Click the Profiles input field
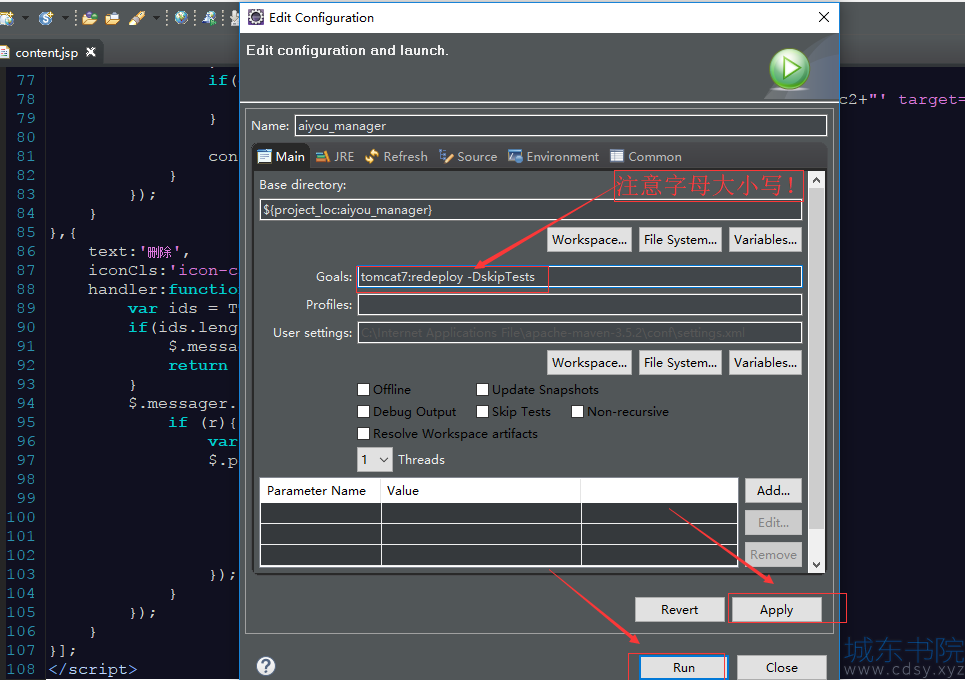This screenshot has height=680, width=965. (580, 305)
